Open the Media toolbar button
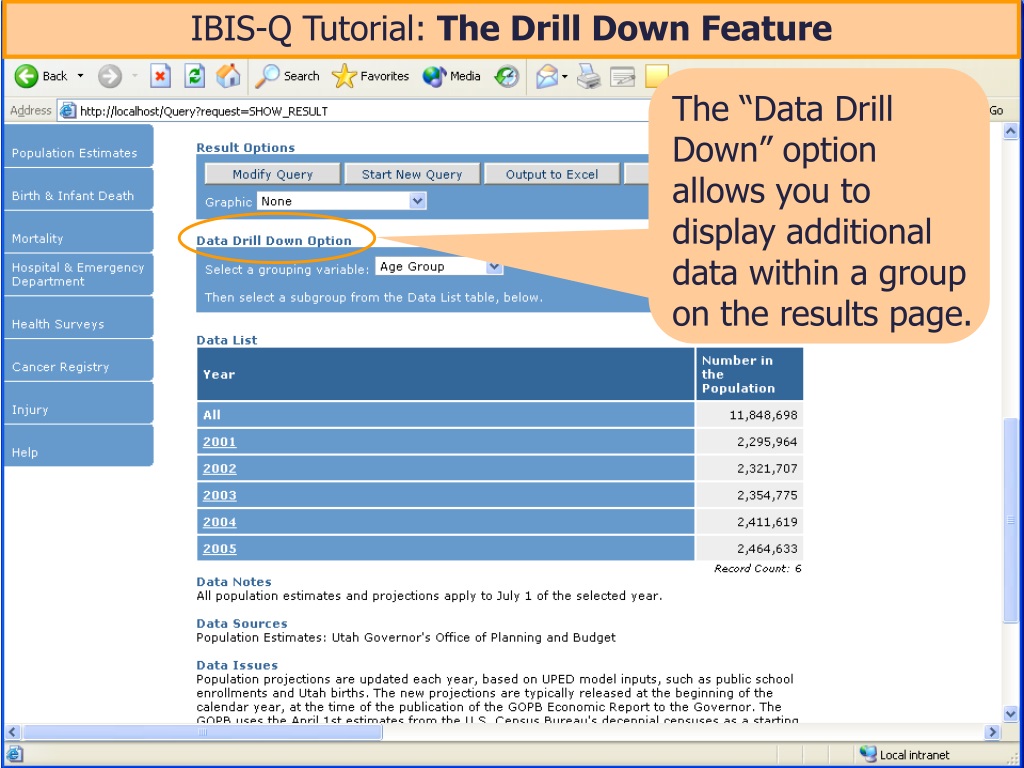Image resolution: width=1024 pixels, height=768 pixels. [x=451, y=76]
